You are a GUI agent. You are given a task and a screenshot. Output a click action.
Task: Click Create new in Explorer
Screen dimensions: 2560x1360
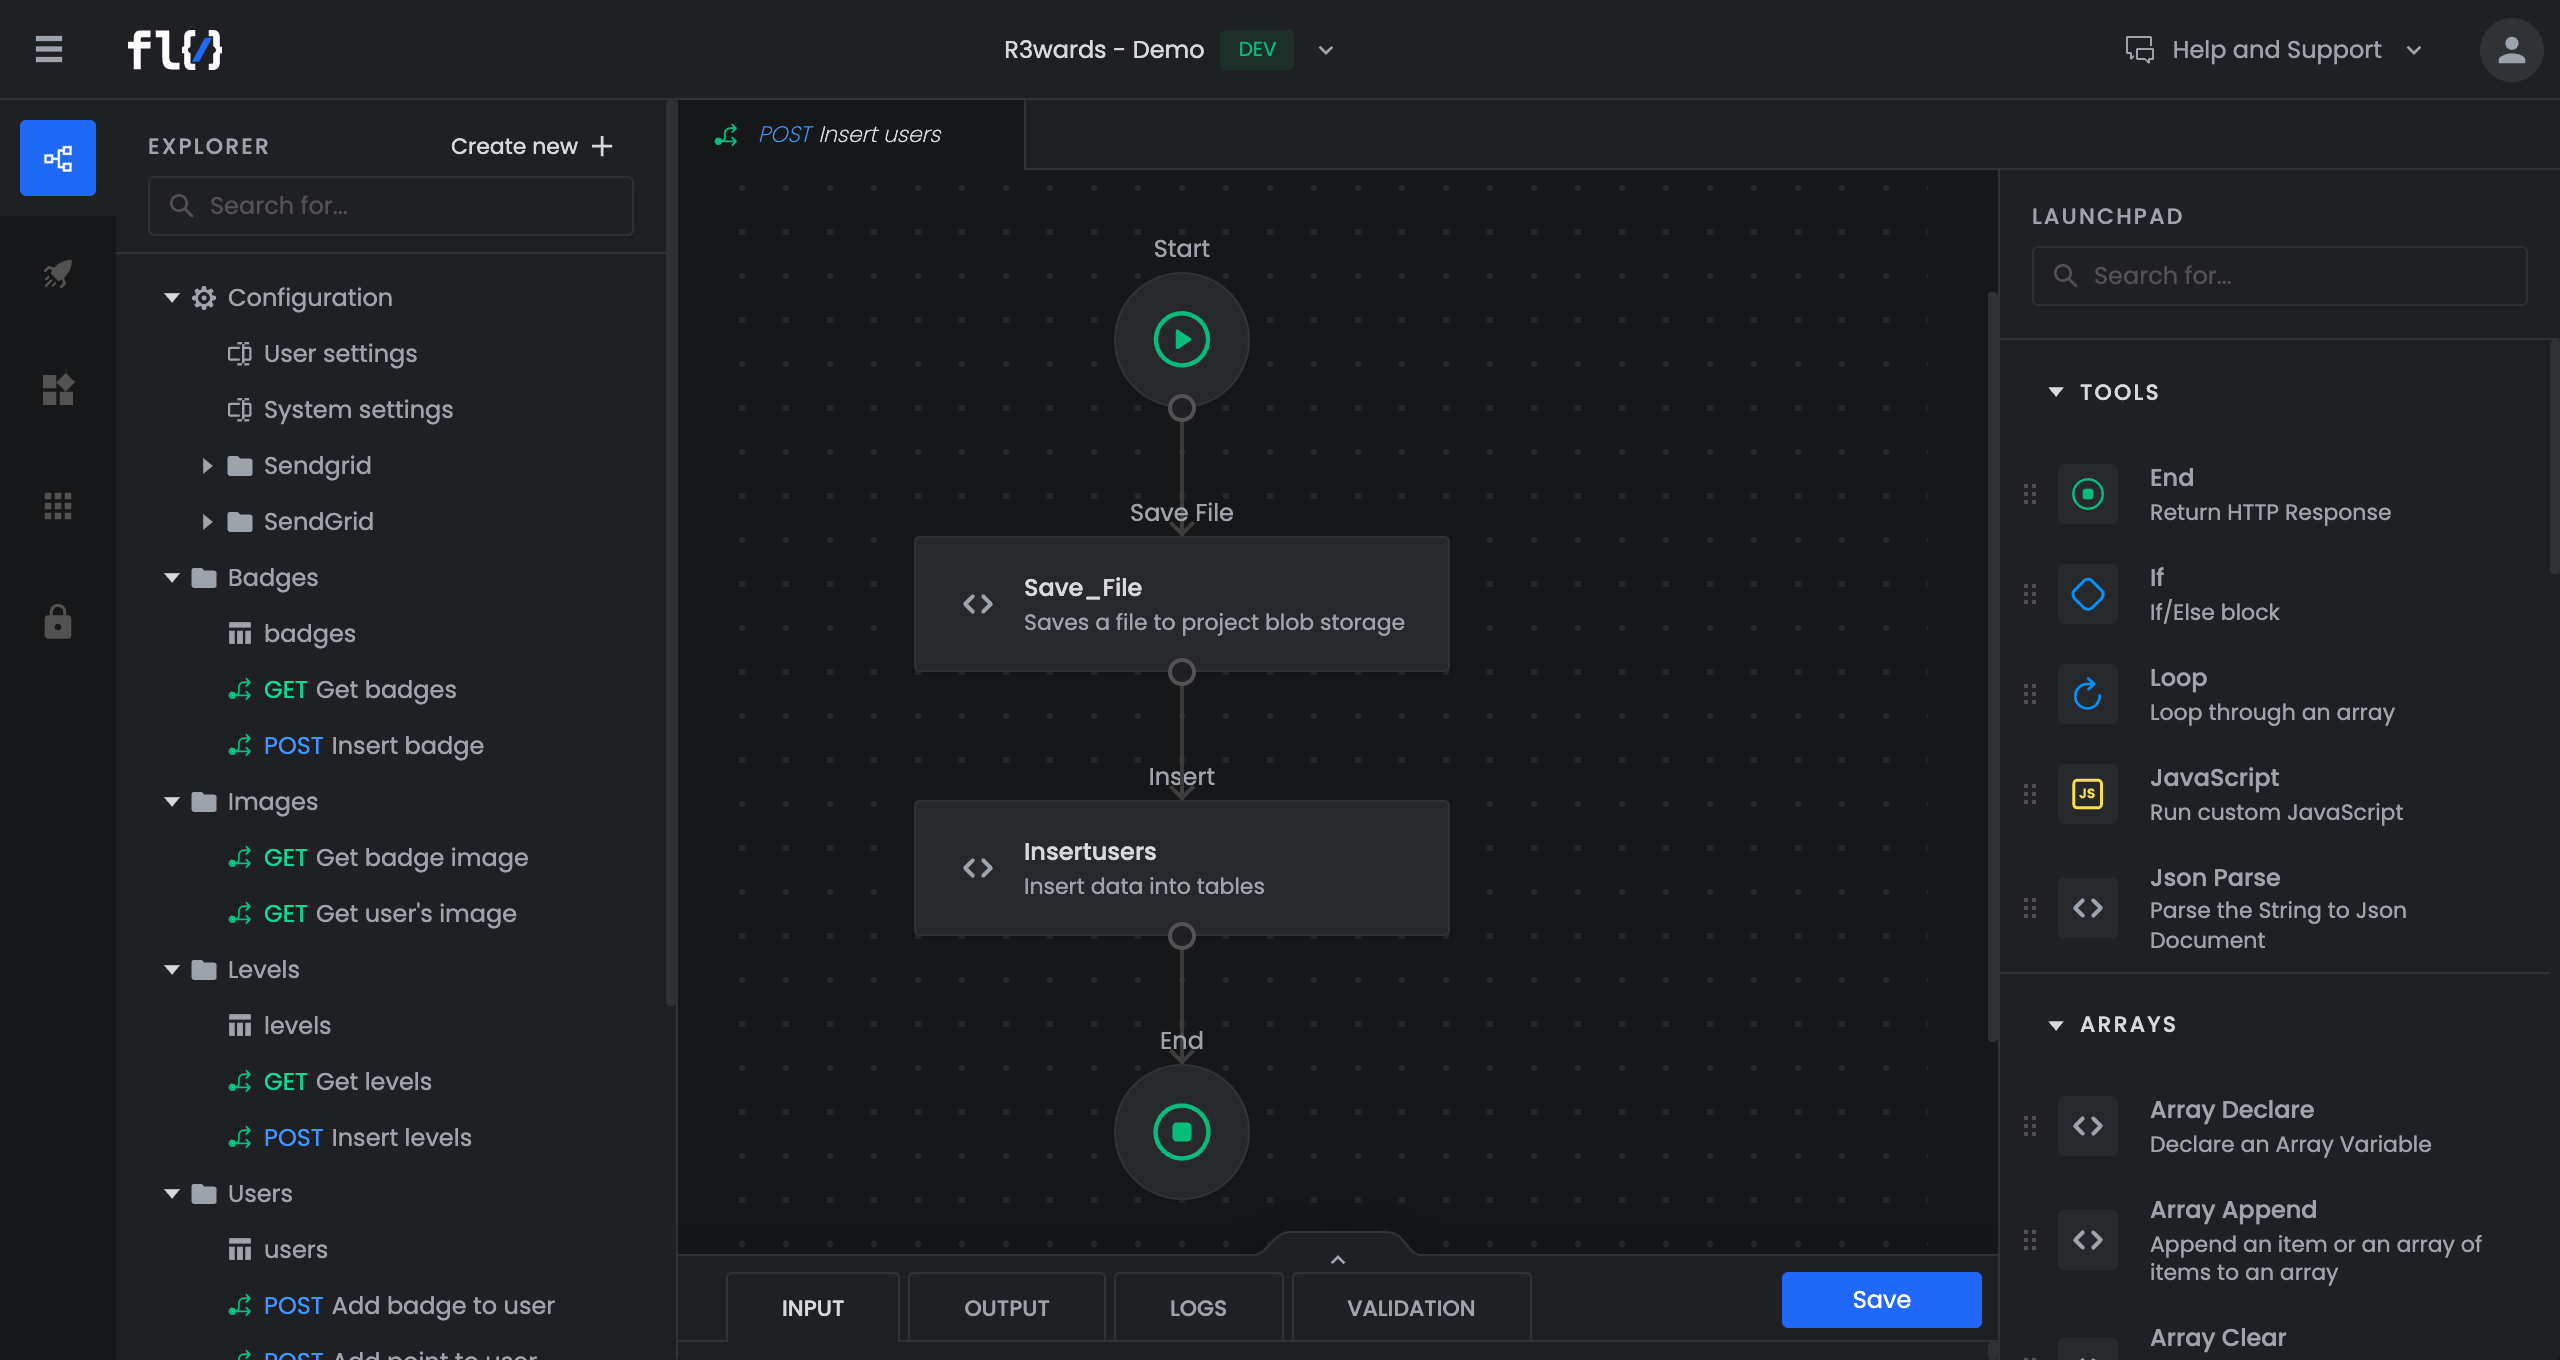[x=531, y=146]
